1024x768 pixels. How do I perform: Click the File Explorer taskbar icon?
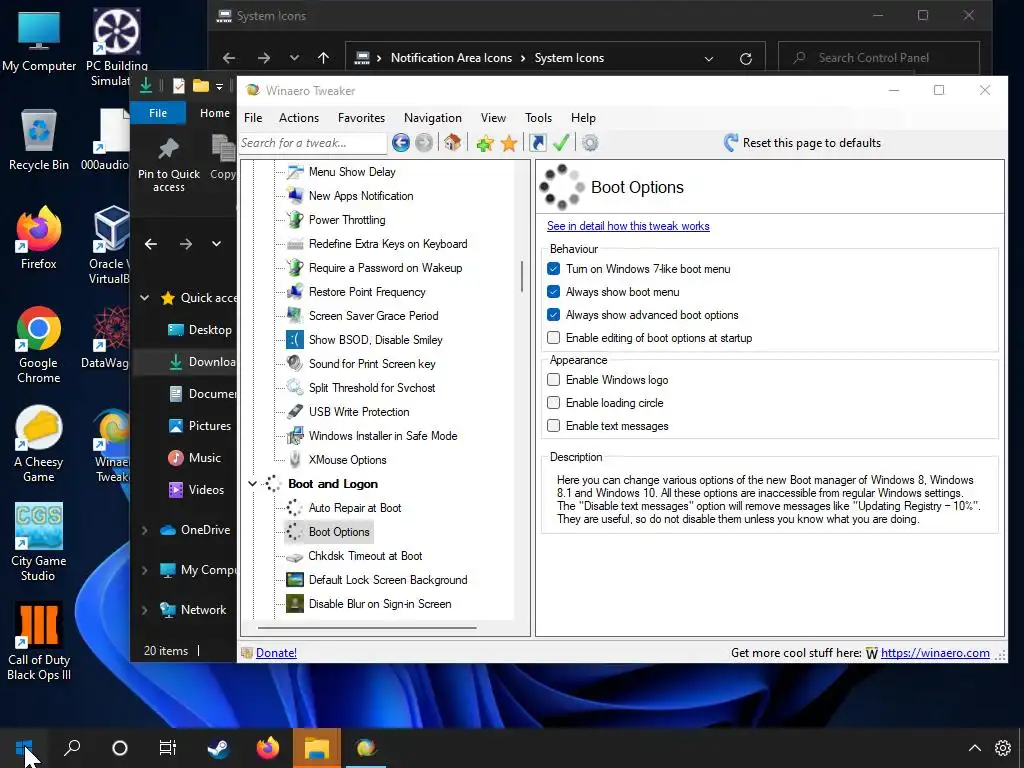pos(317,748)
